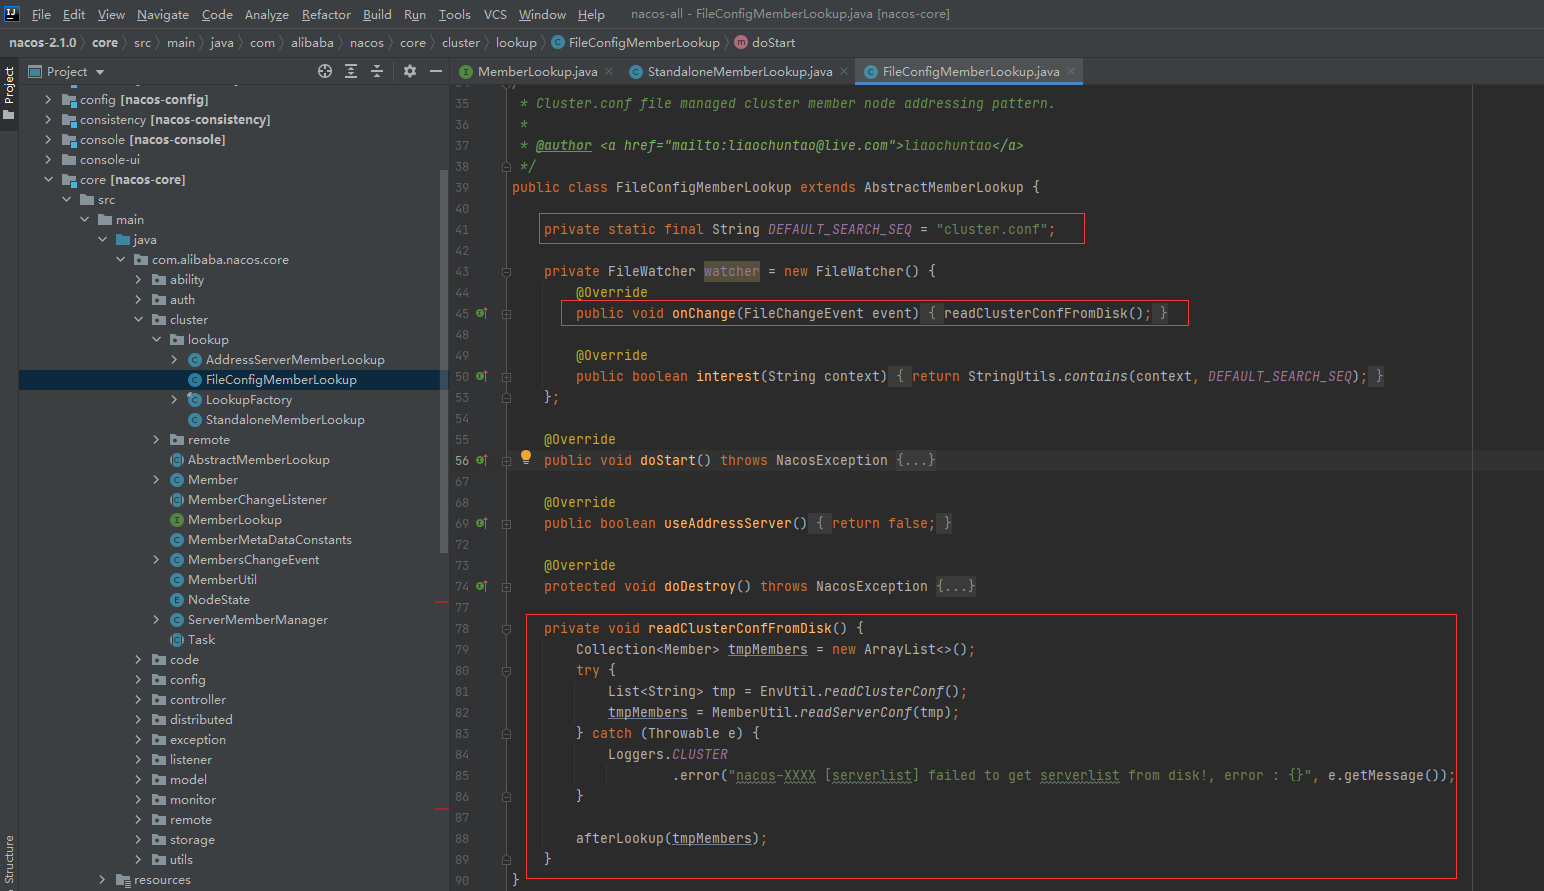Click the highlighted watcher variable
The width and height of the screenshot is (1544, 891).
click(x=732, y=271)
